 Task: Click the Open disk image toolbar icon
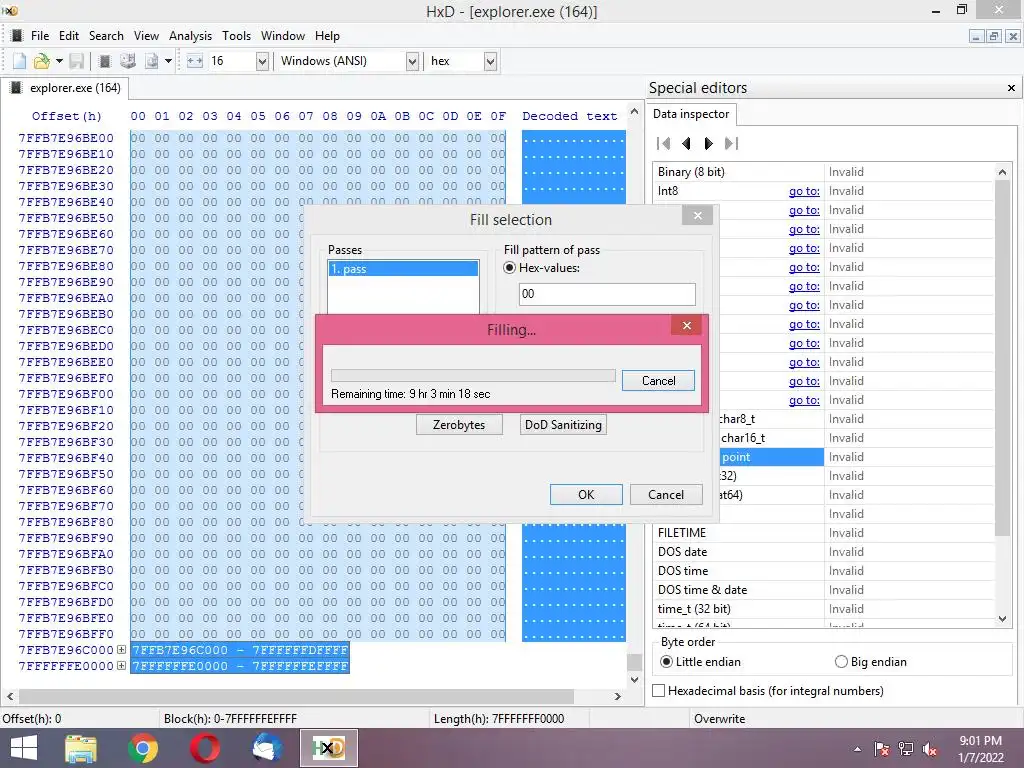(x=152, y=61)
